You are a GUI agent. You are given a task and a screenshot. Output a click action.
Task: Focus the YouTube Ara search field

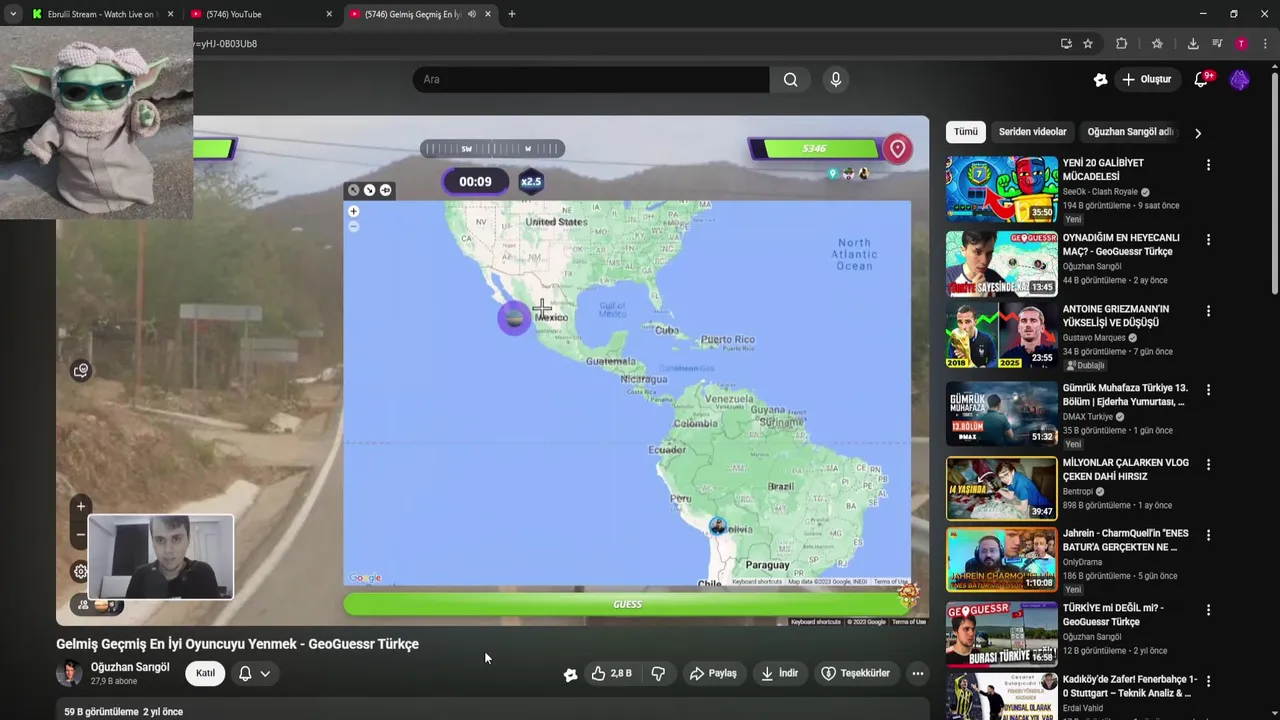(591, 80)
